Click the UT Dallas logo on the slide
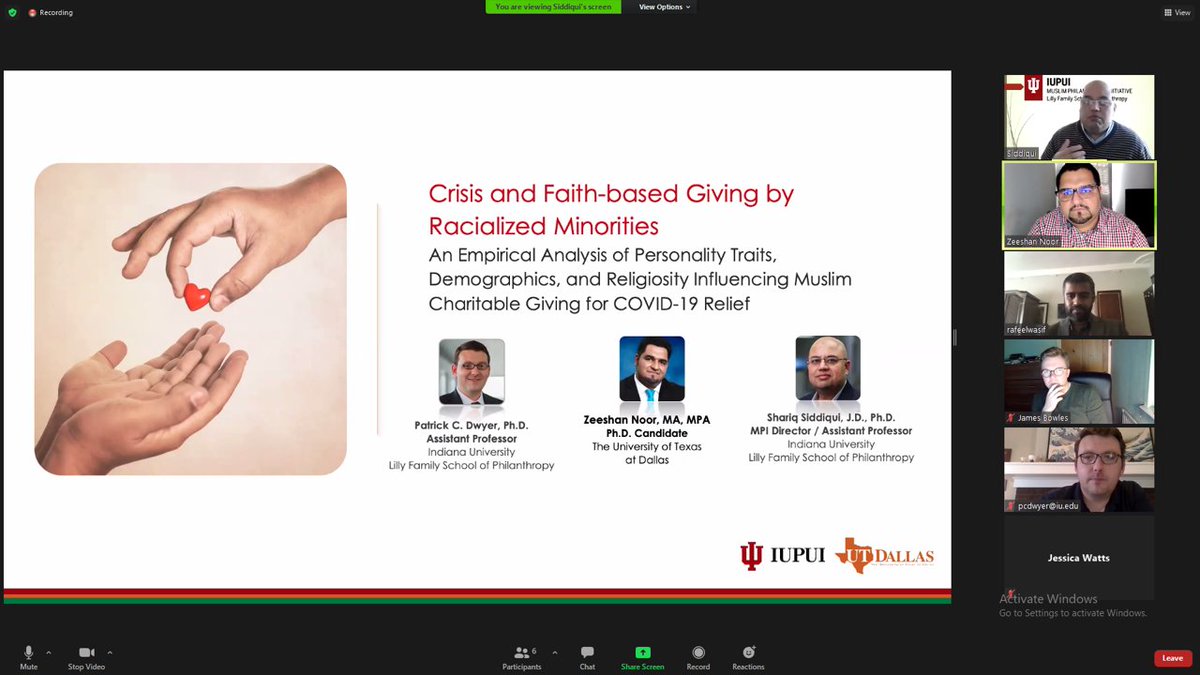The image size is (1200, 675). (885, 556)
